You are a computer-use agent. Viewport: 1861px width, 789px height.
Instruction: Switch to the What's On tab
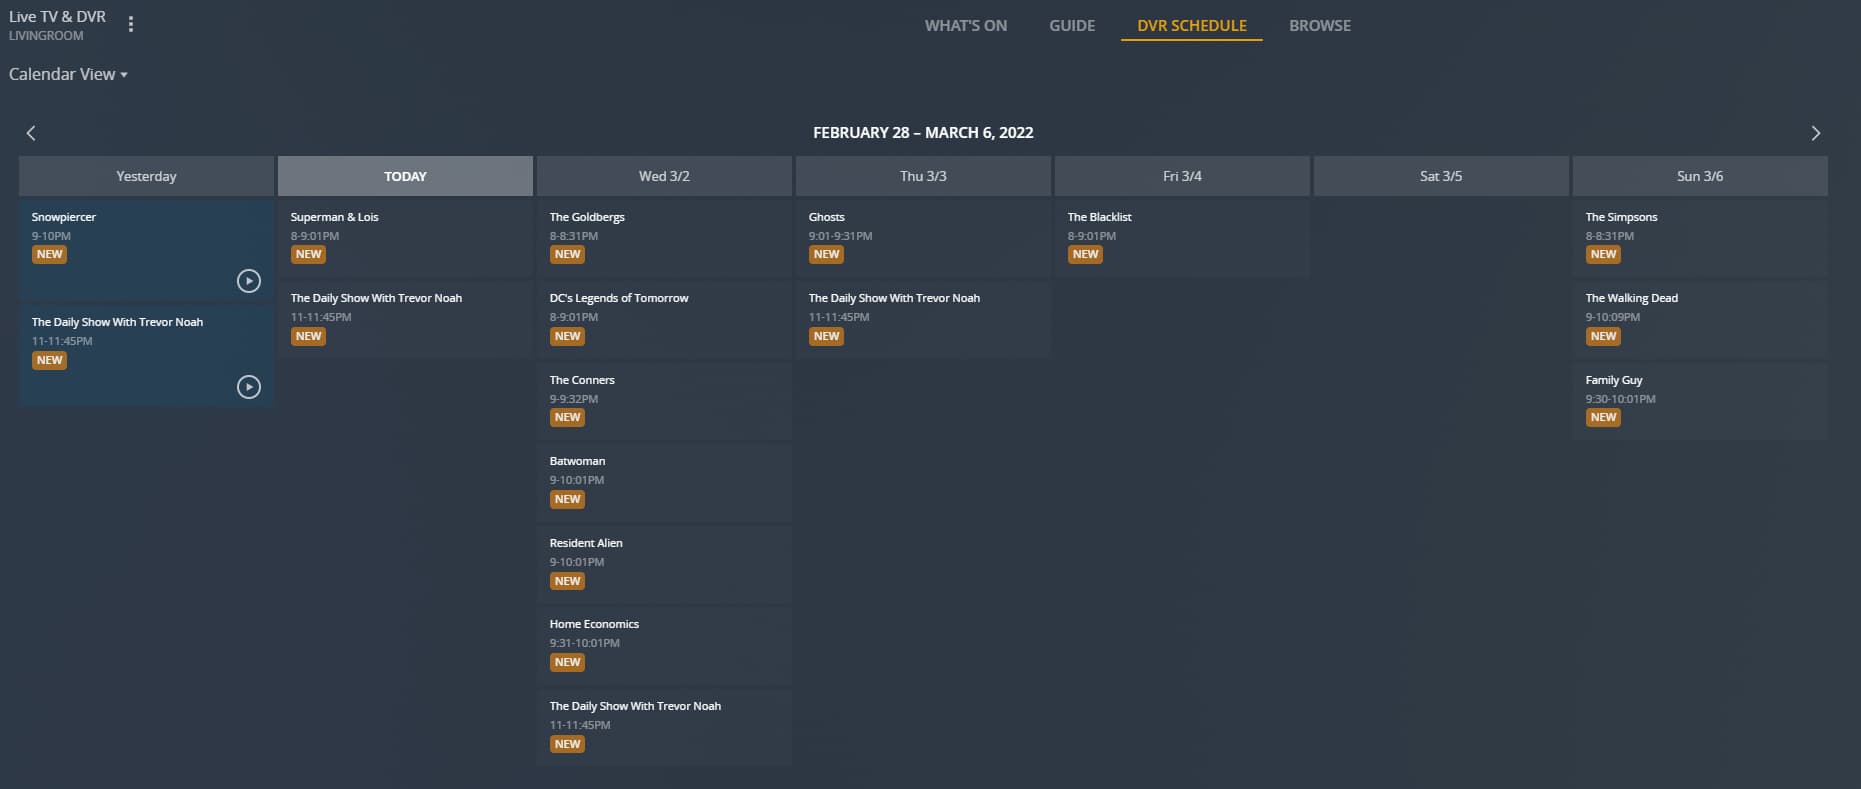[965, 26]
